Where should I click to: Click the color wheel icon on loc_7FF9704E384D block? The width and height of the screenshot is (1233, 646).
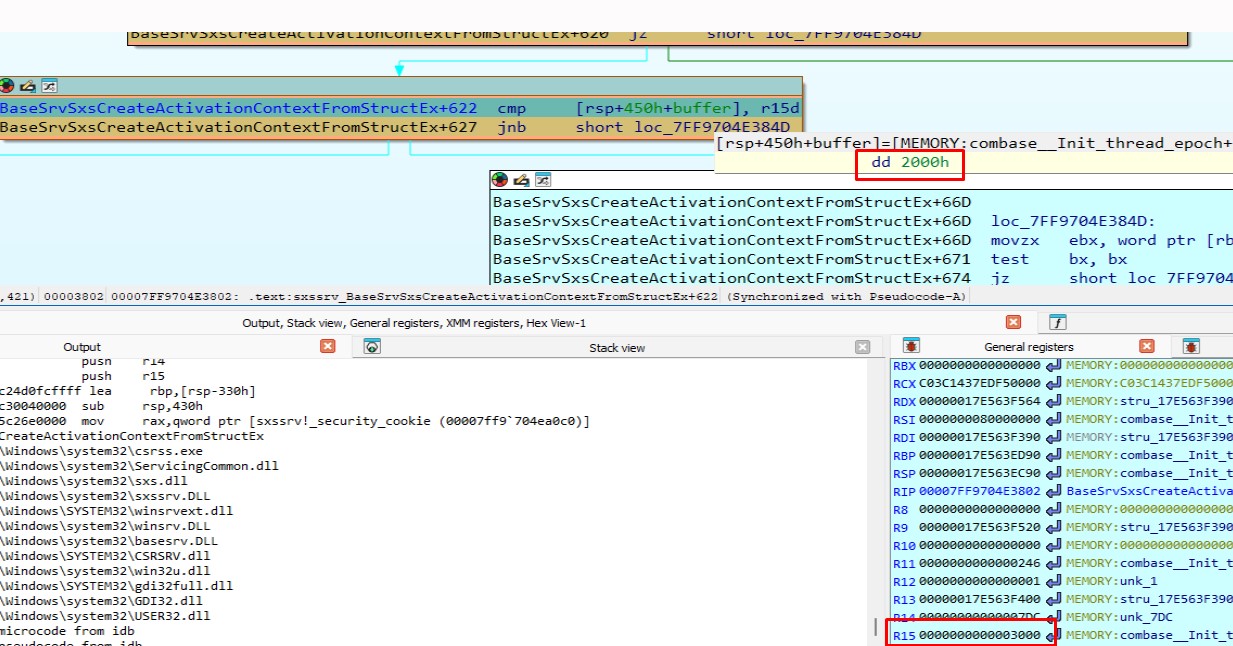coord(501,180)
